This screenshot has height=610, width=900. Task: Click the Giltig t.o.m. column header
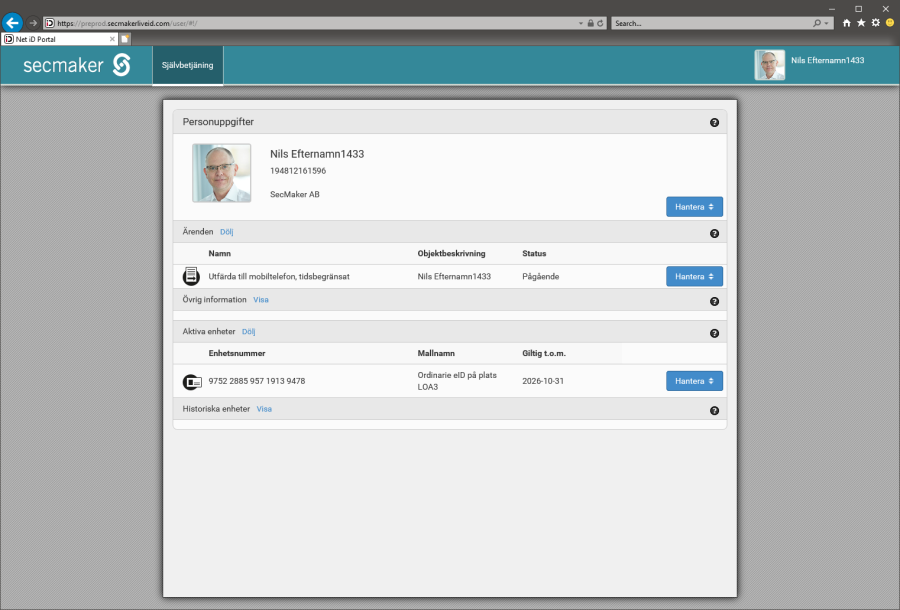544,353
